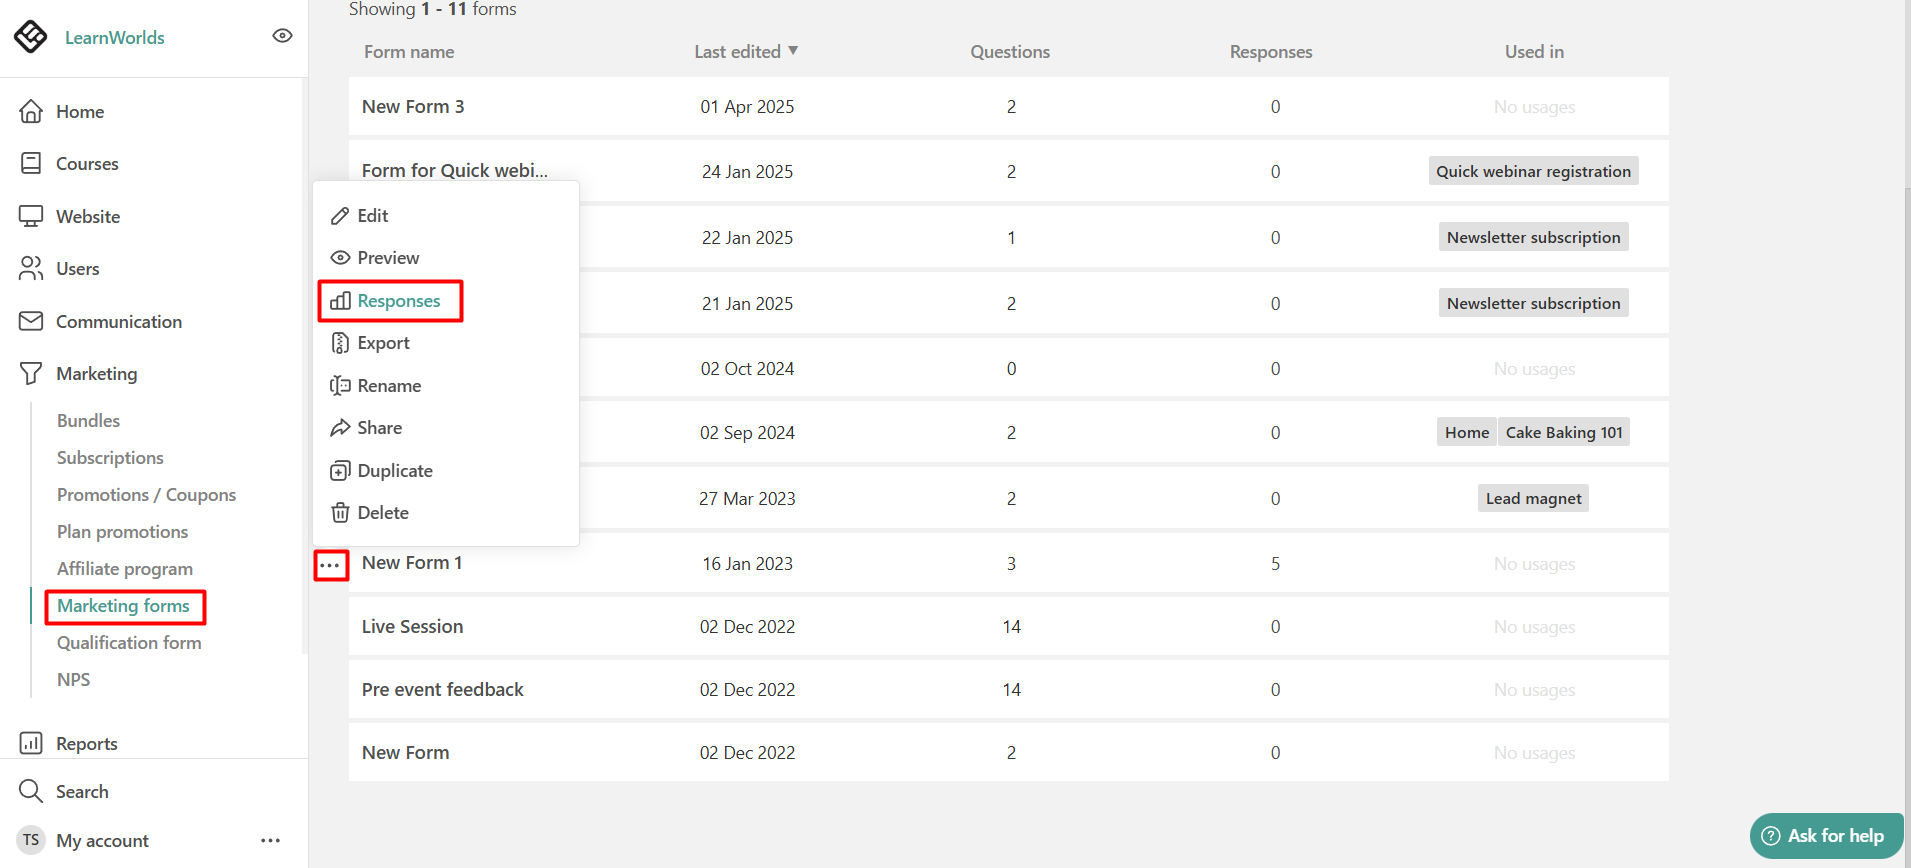Click the Ask for help button
Viewport: 1911px width, 868px height.
coord(1826,836)
